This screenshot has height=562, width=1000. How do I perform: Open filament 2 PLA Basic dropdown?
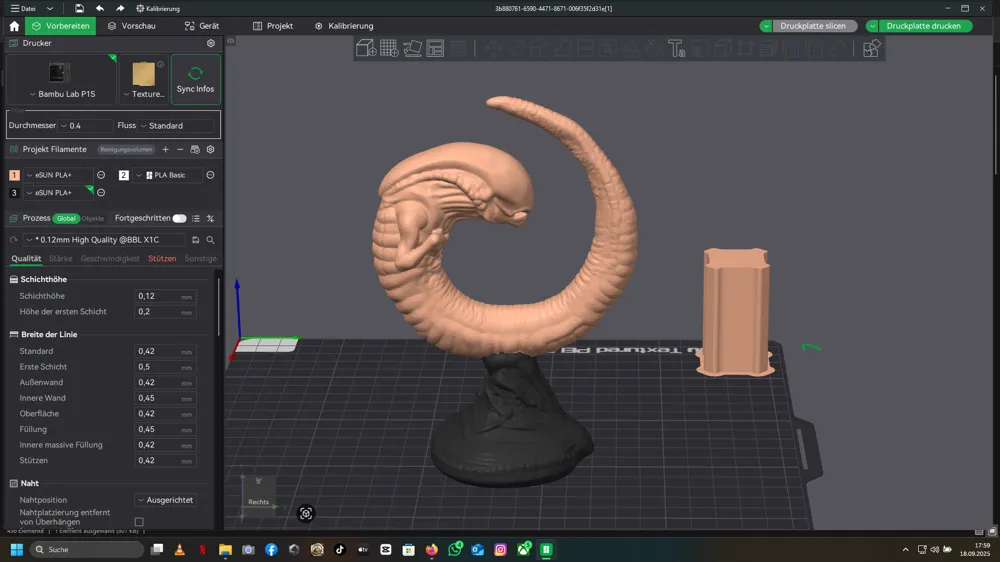[x=168, y=175]
